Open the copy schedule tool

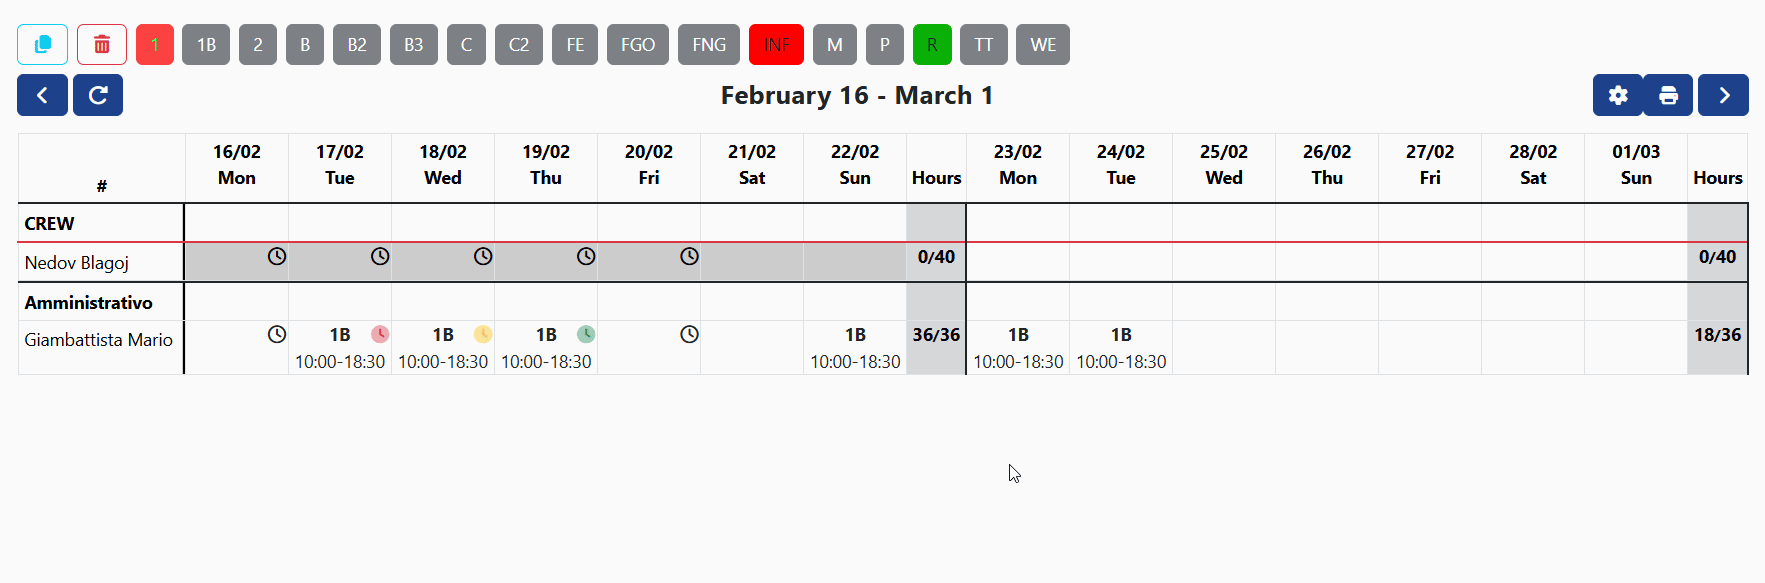42,44
